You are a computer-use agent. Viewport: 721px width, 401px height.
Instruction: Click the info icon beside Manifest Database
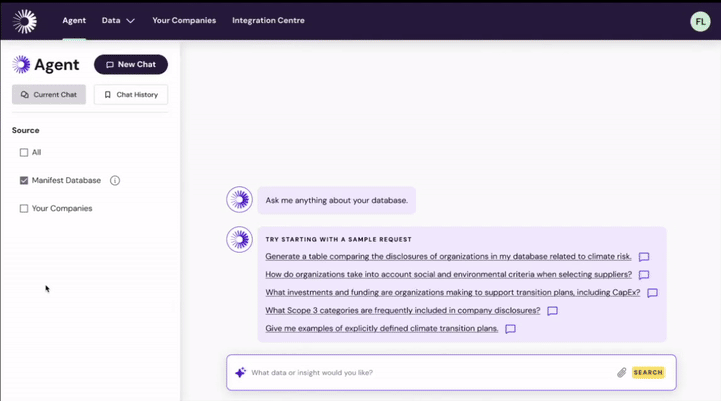tap(115, 181)
